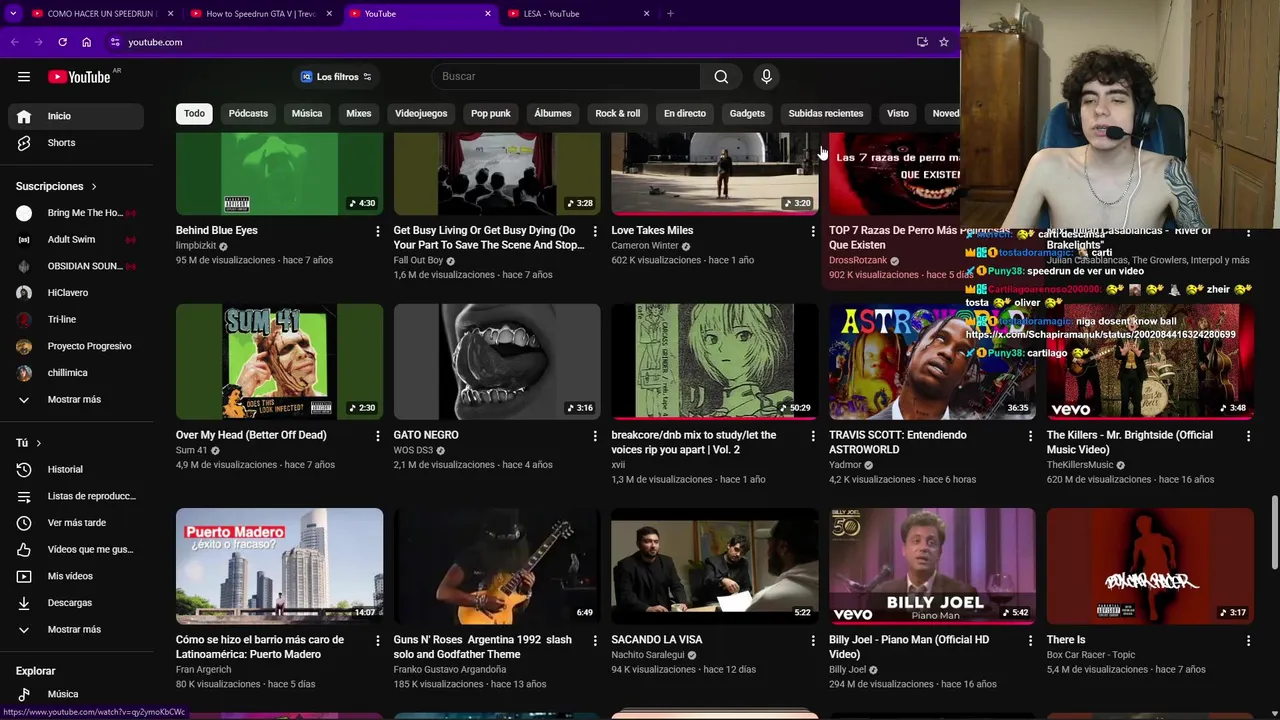
Task: Select the En directo filter chip
Action: click(x=685, y=113)
